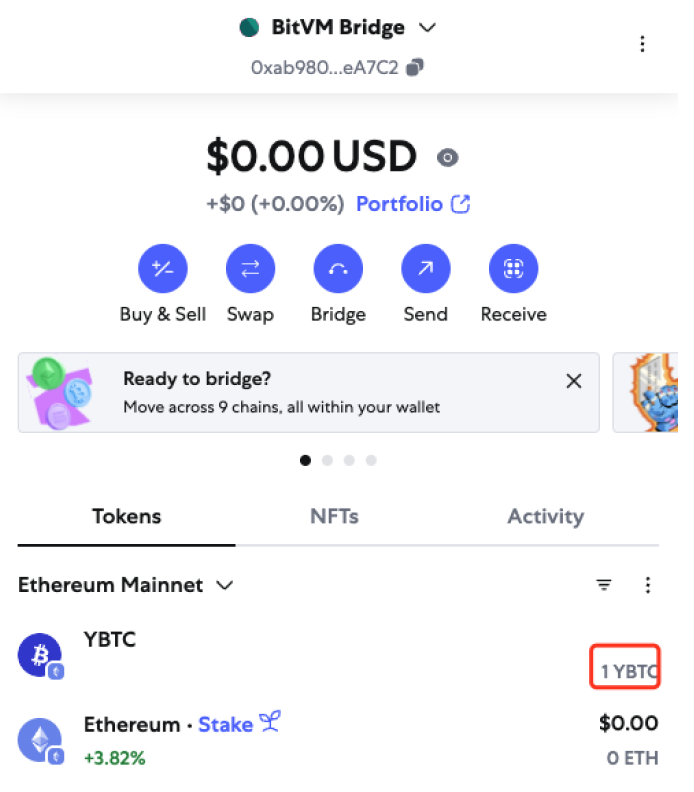The image size is (694, 792).
Task: Hide the balance with eye icon
Action: [447, 158]
